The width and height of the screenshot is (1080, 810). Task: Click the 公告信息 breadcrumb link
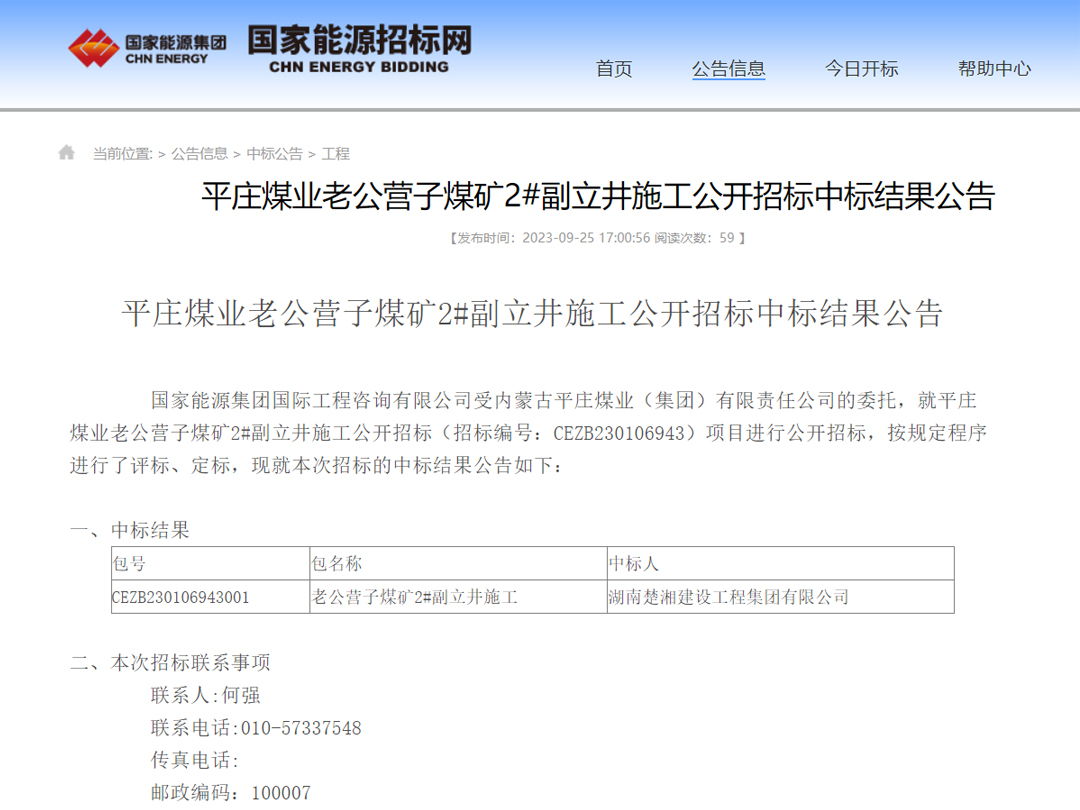click(x=199, y=154)
